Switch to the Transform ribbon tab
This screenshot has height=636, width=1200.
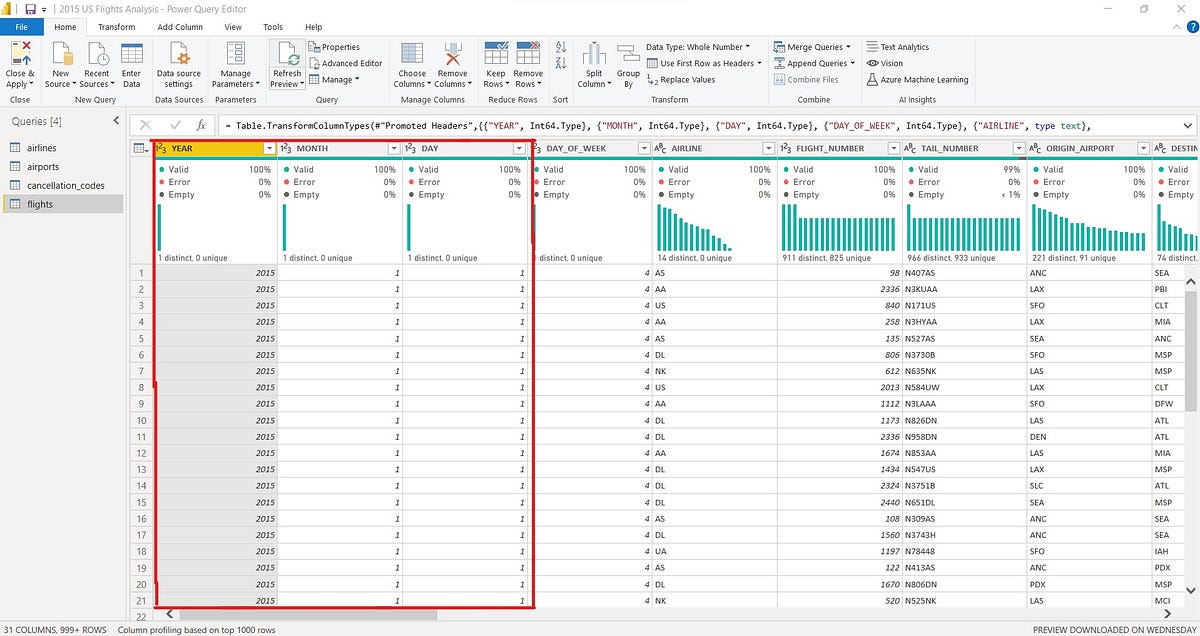click(x=117, y=27)
